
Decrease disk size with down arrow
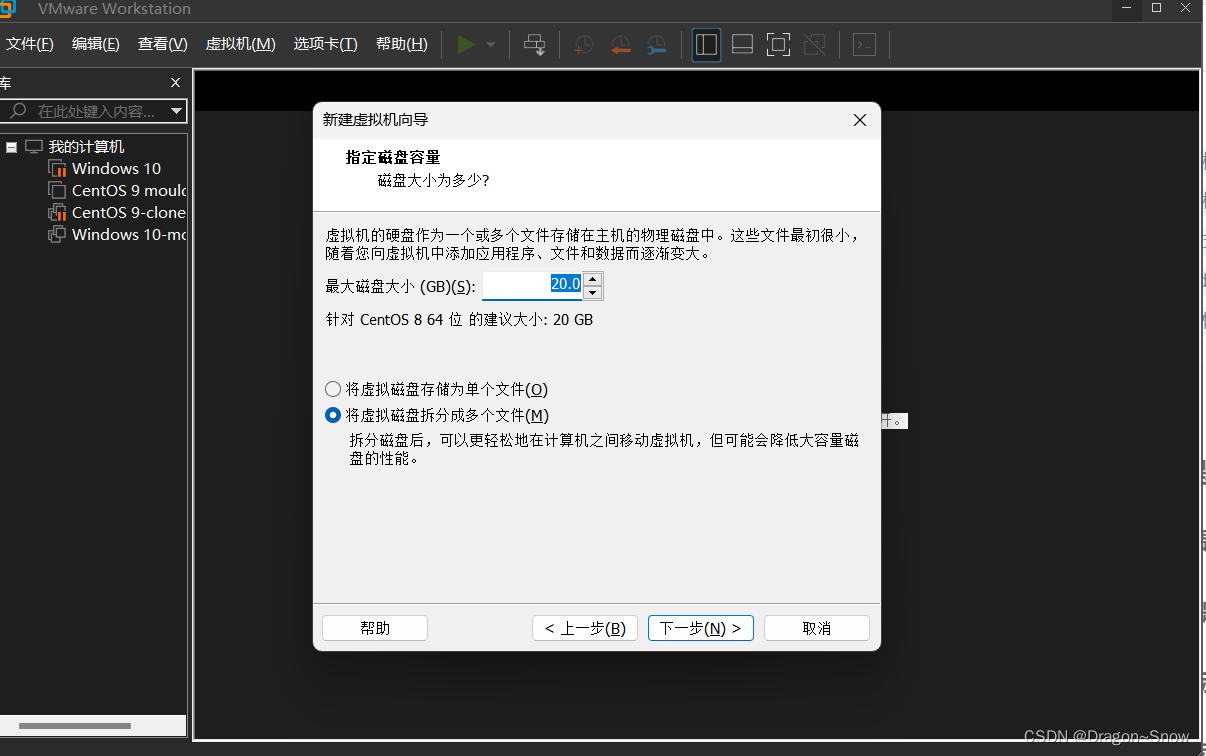point(593,293)
